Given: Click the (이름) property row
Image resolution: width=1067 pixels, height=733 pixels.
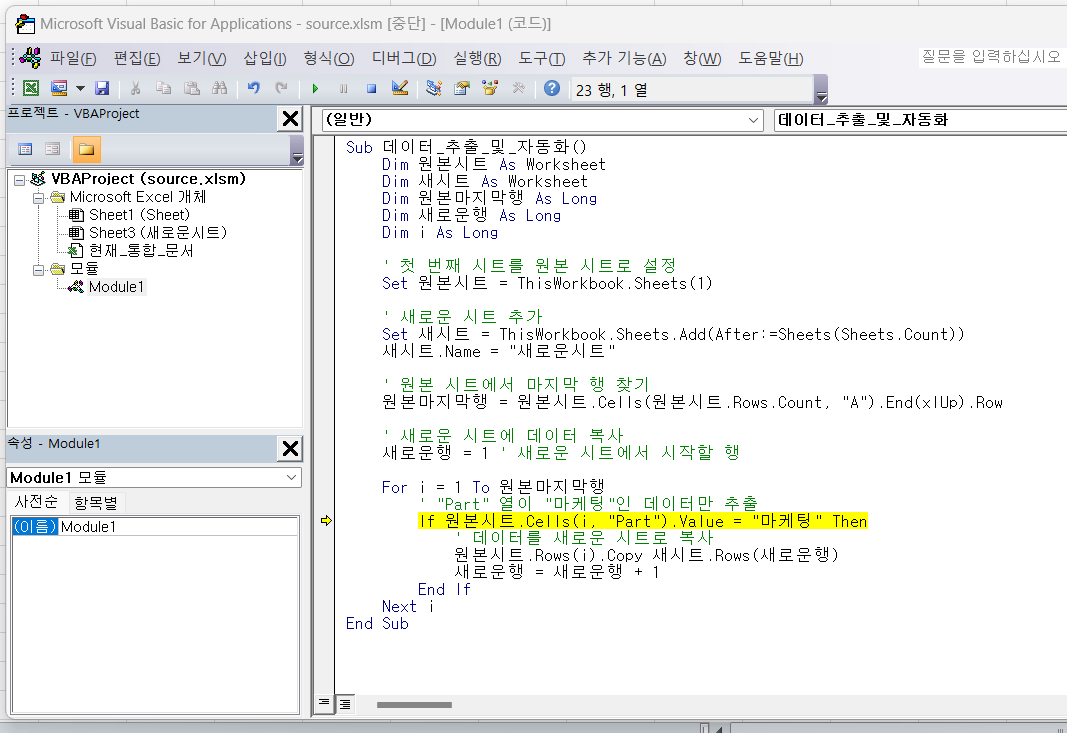Looking at the screenshot, I should point(154,526).
